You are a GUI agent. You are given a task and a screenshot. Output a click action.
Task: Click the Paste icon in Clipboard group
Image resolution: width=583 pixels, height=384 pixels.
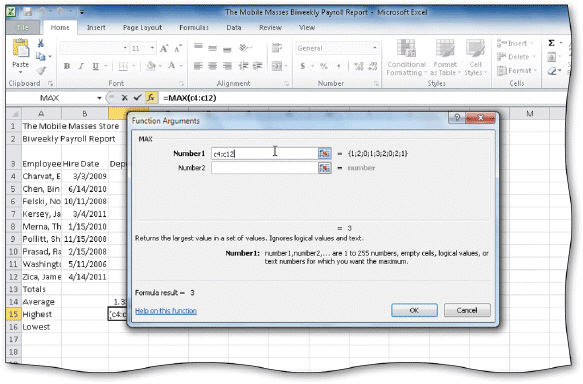click(20, 48)
